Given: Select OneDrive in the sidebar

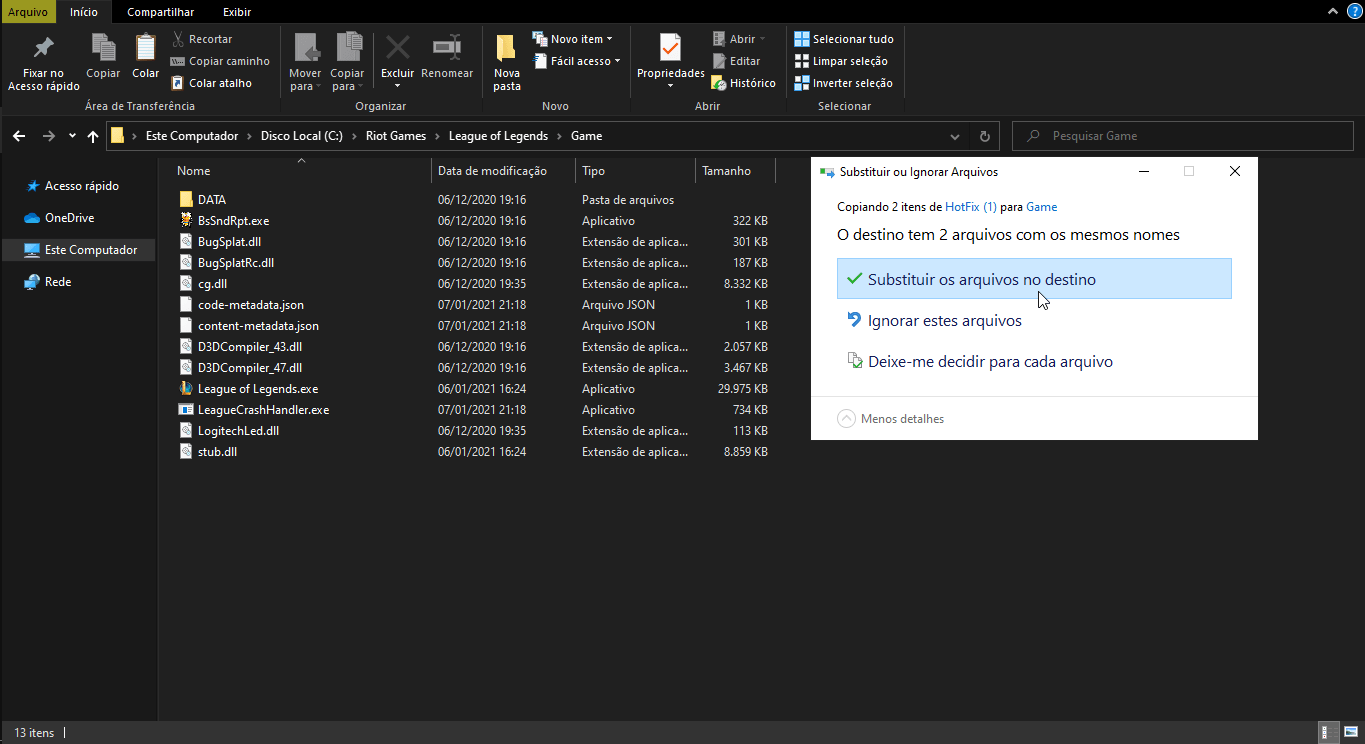Looking at the screenshot, I should point(69,218).
